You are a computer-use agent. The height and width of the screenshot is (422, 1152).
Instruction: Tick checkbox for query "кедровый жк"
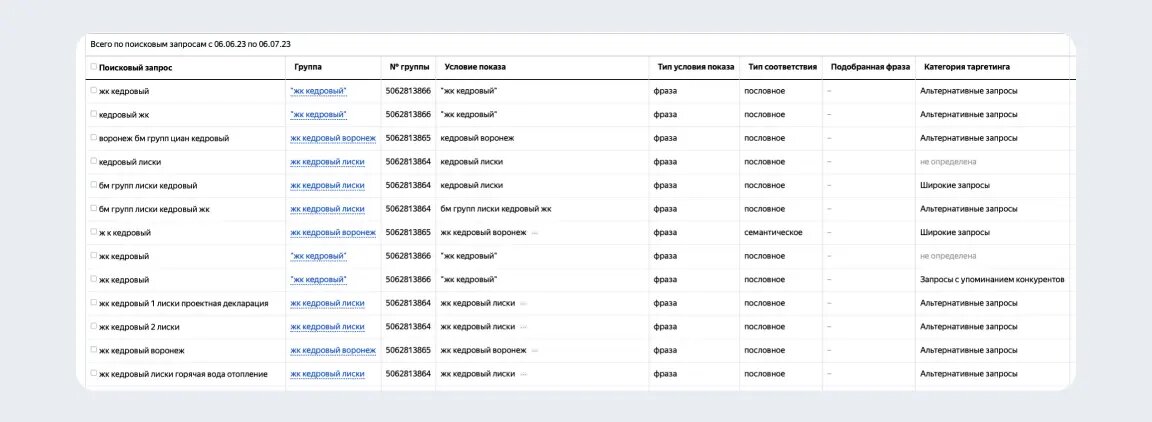(x=93, y=114)
